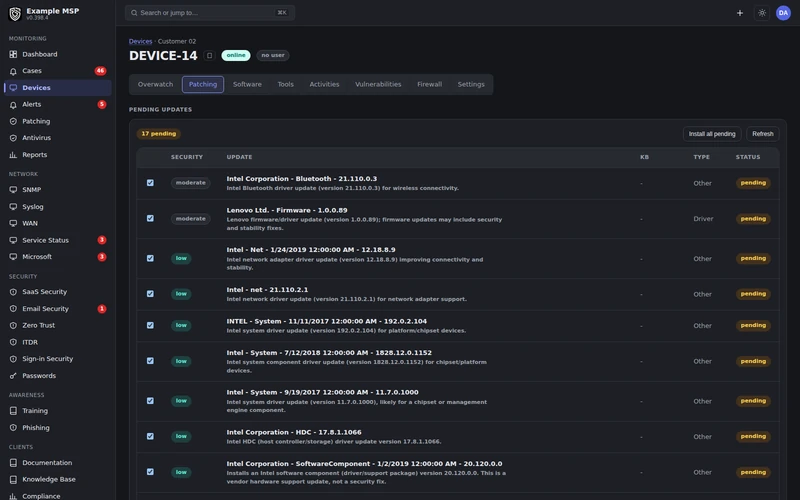Open the DA user avatar menu
800x500 pixels.
tap(783, 13)
